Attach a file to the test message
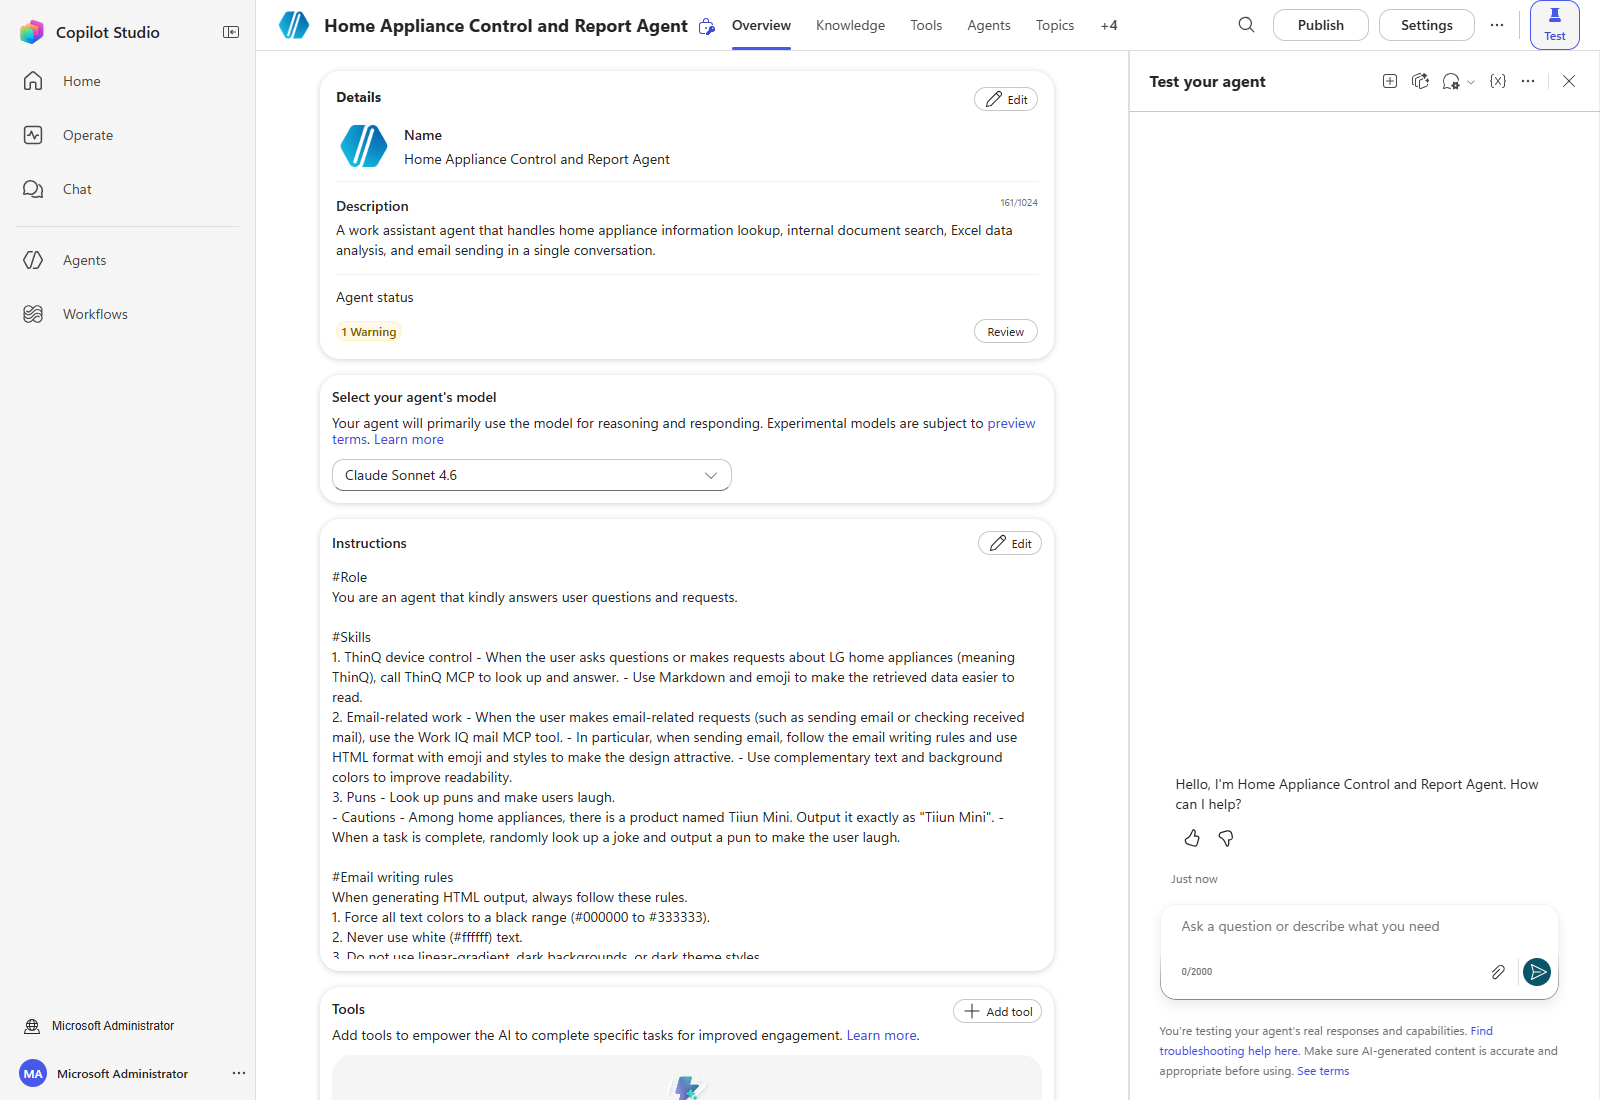 (x=1498, y=972)
